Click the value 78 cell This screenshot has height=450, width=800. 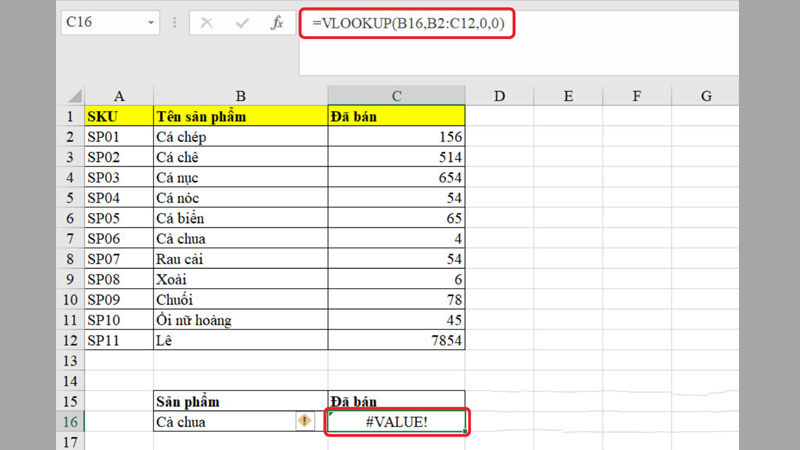pos(396,299)
